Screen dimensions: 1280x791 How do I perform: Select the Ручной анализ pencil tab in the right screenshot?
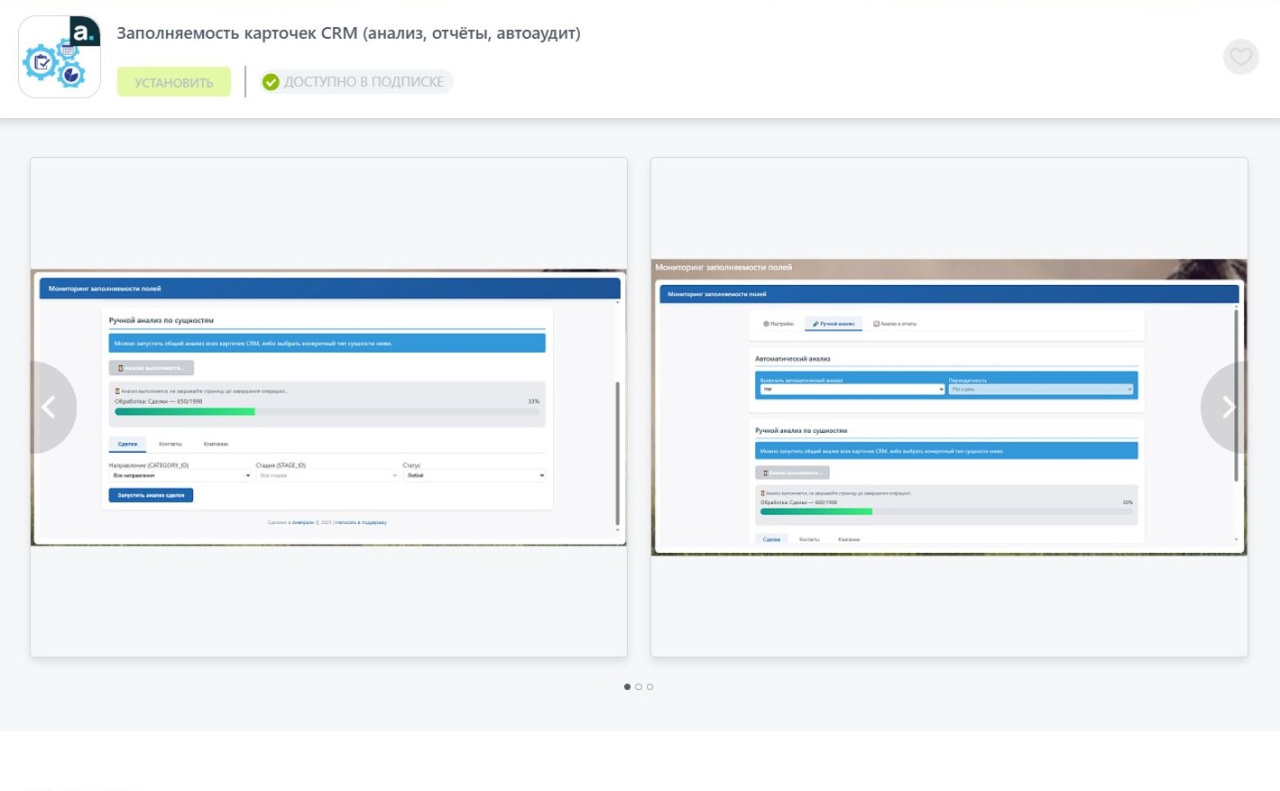833,324
